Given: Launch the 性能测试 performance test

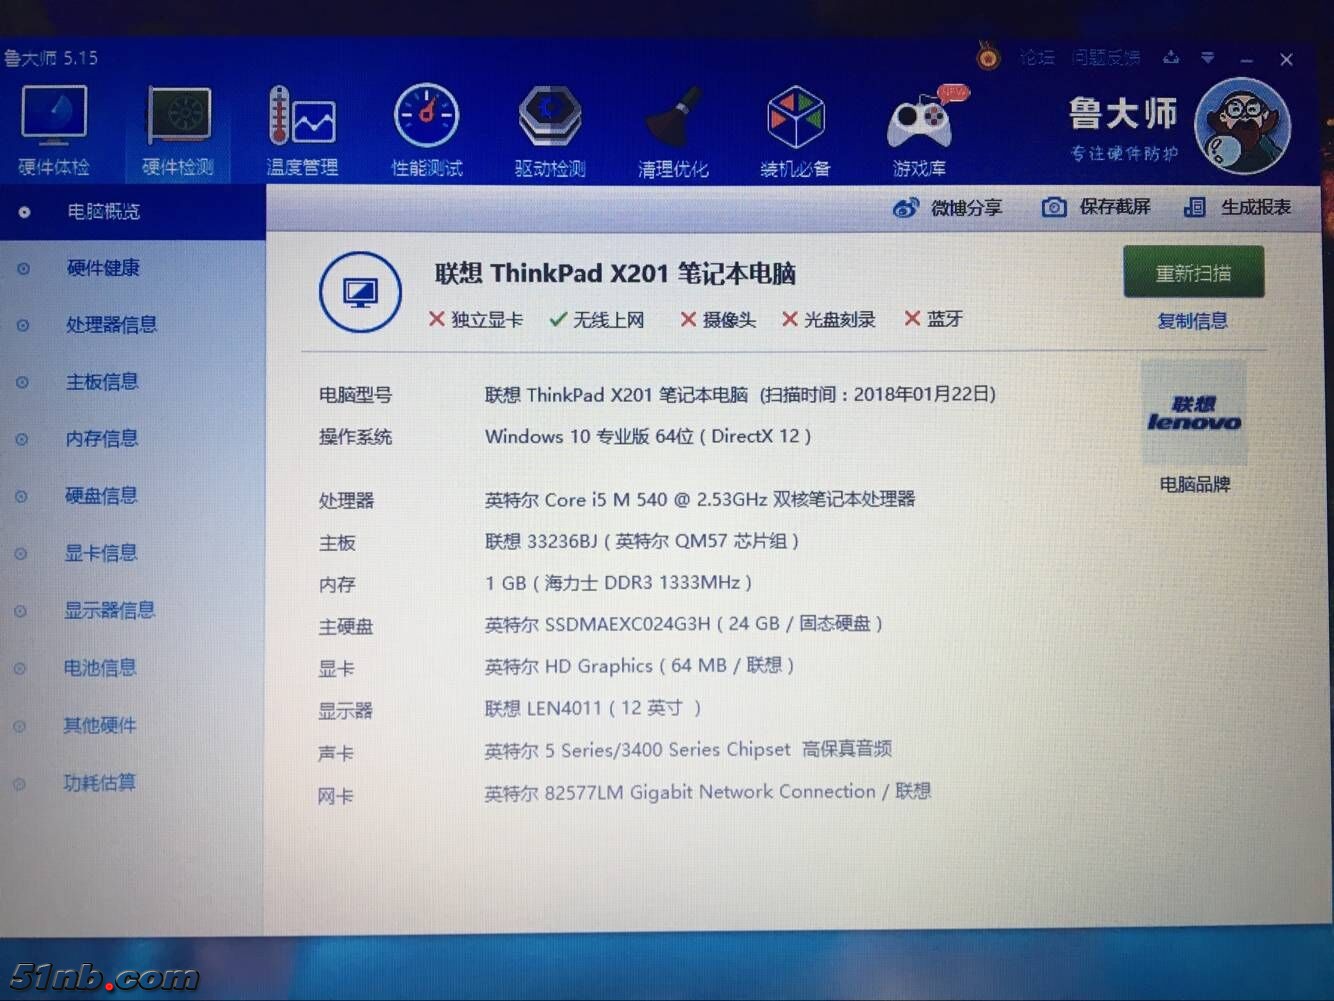Looking at the screenshot, I should coord(426,131).
